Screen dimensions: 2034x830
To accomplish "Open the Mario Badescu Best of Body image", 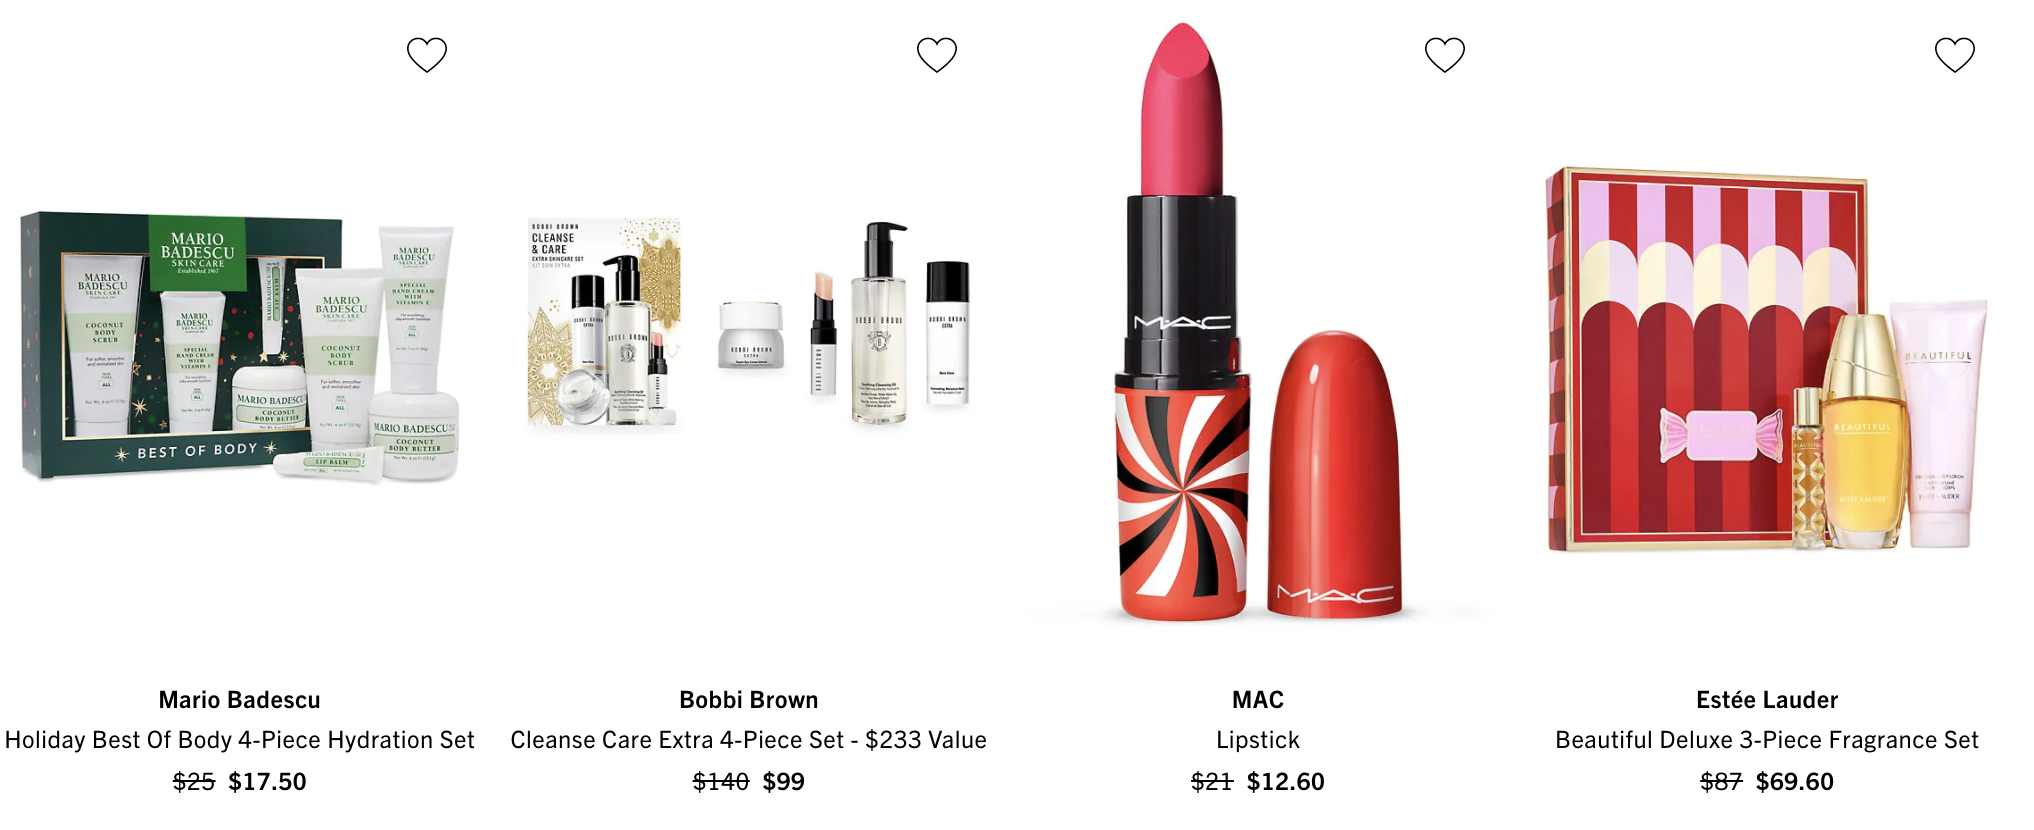I will [x=240, y=347].
